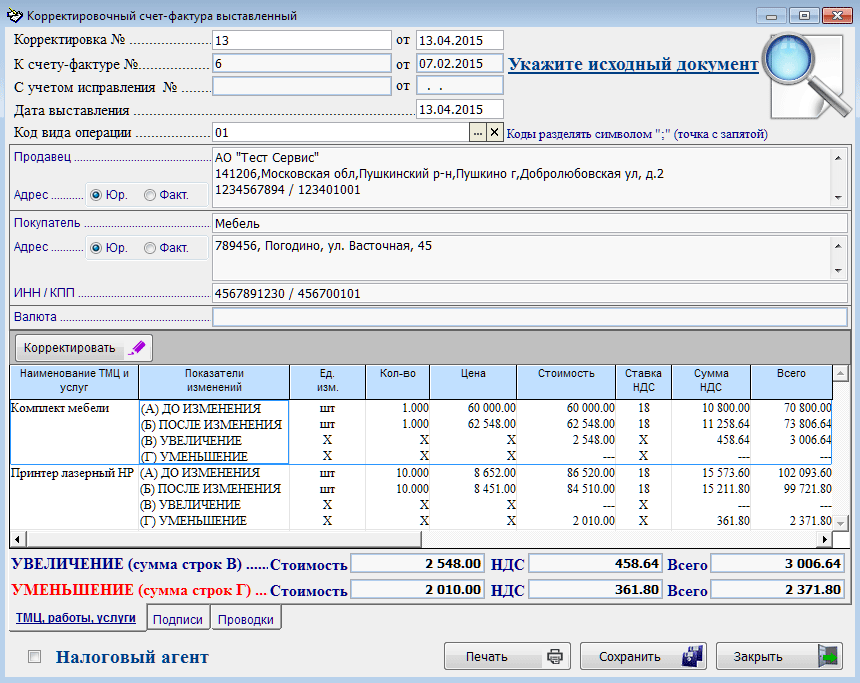Click the printer icon on Печать button
Viewport: 860px width, 683px height.
[555, 656]
